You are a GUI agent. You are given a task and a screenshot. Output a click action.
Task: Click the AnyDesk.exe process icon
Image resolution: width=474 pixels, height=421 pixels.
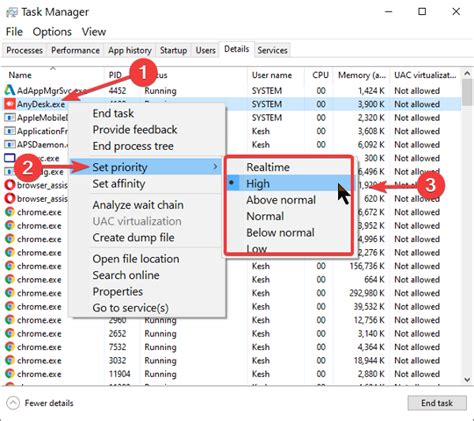(x=10, y=104)
